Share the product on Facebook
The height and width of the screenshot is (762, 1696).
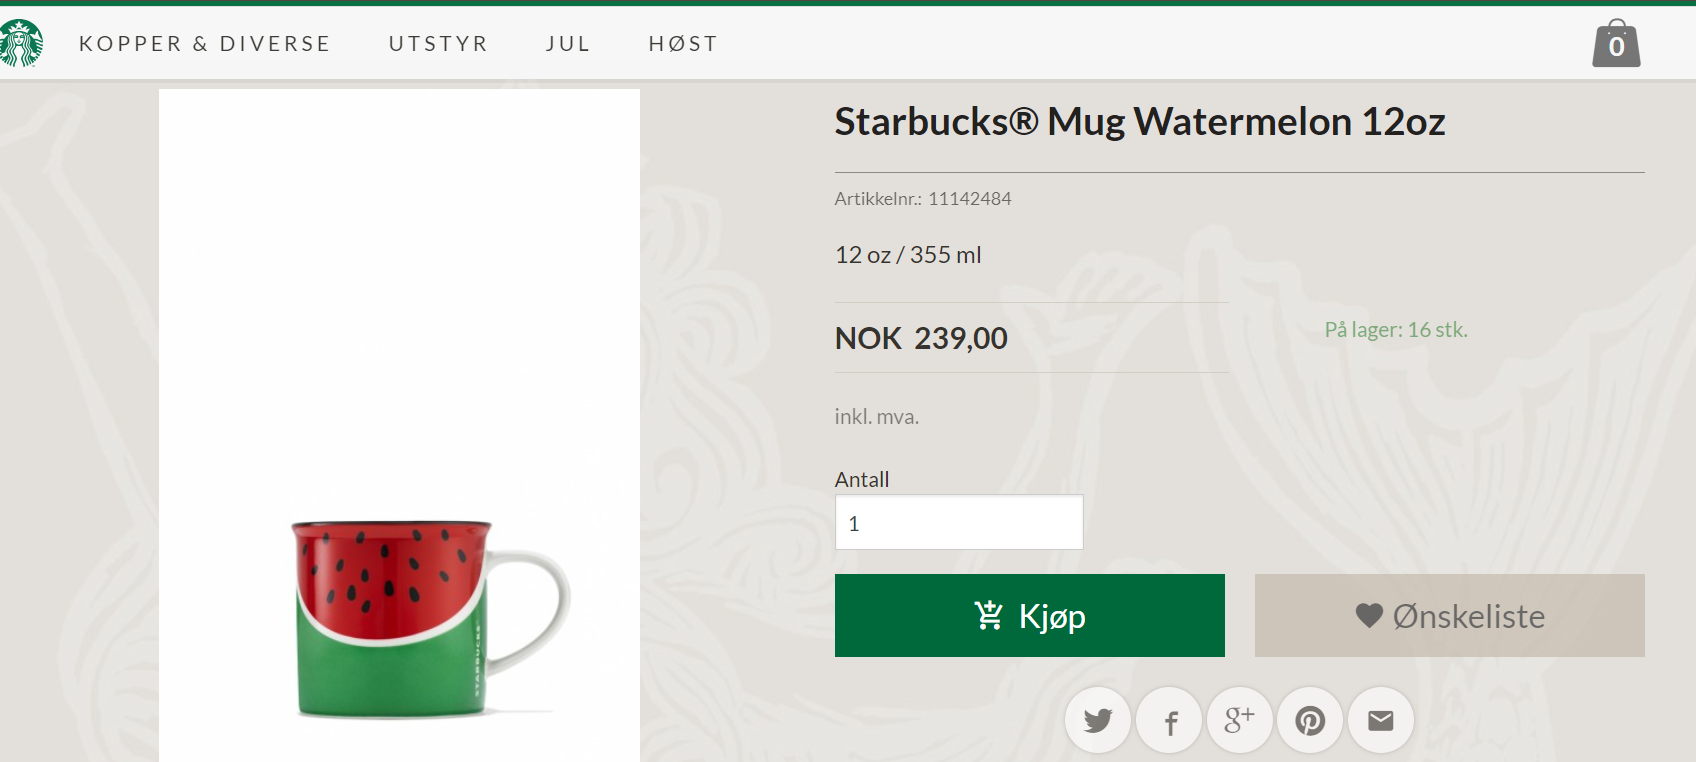point(1169,720)
